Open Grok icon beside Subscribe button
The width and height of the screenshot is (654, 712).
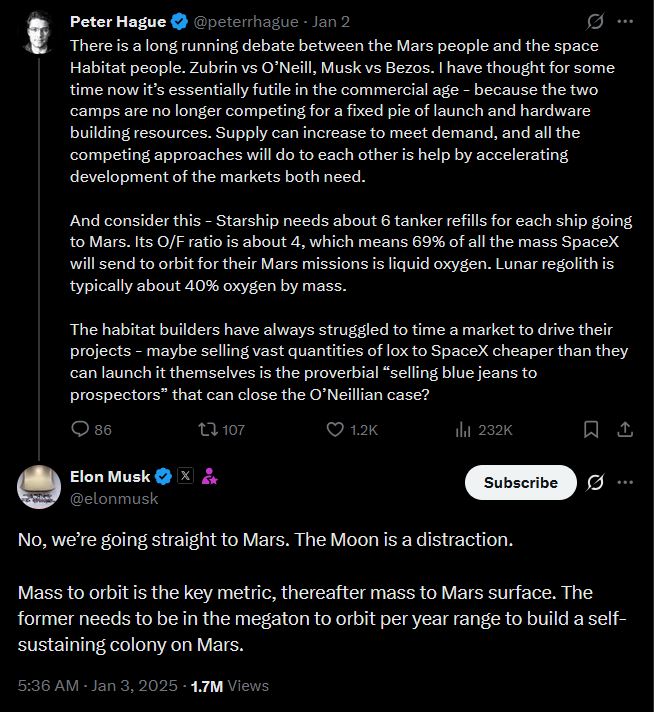tap(595, 482)
